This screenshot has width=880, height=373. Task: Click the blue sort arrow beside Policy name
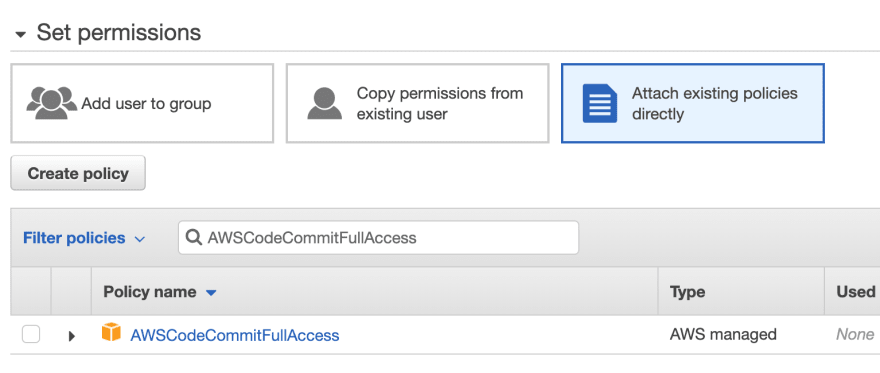tap(211, 292)
